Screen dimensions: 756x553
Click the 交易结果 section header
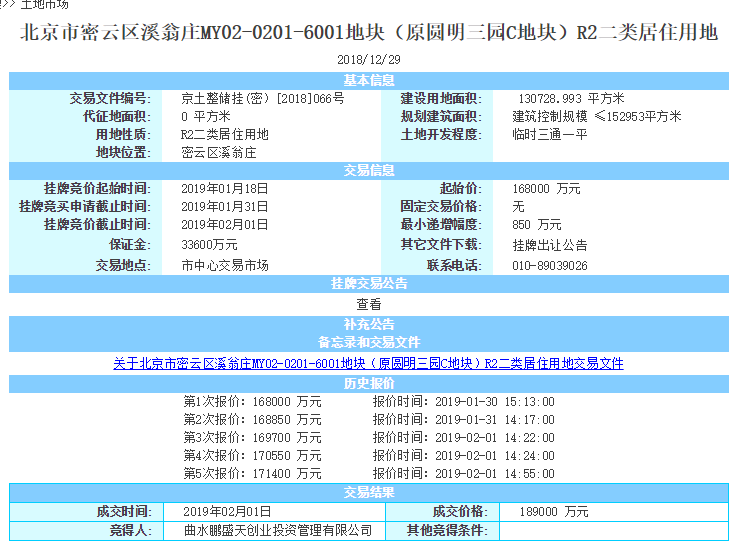pyautogui.click(x=369, y=493)
